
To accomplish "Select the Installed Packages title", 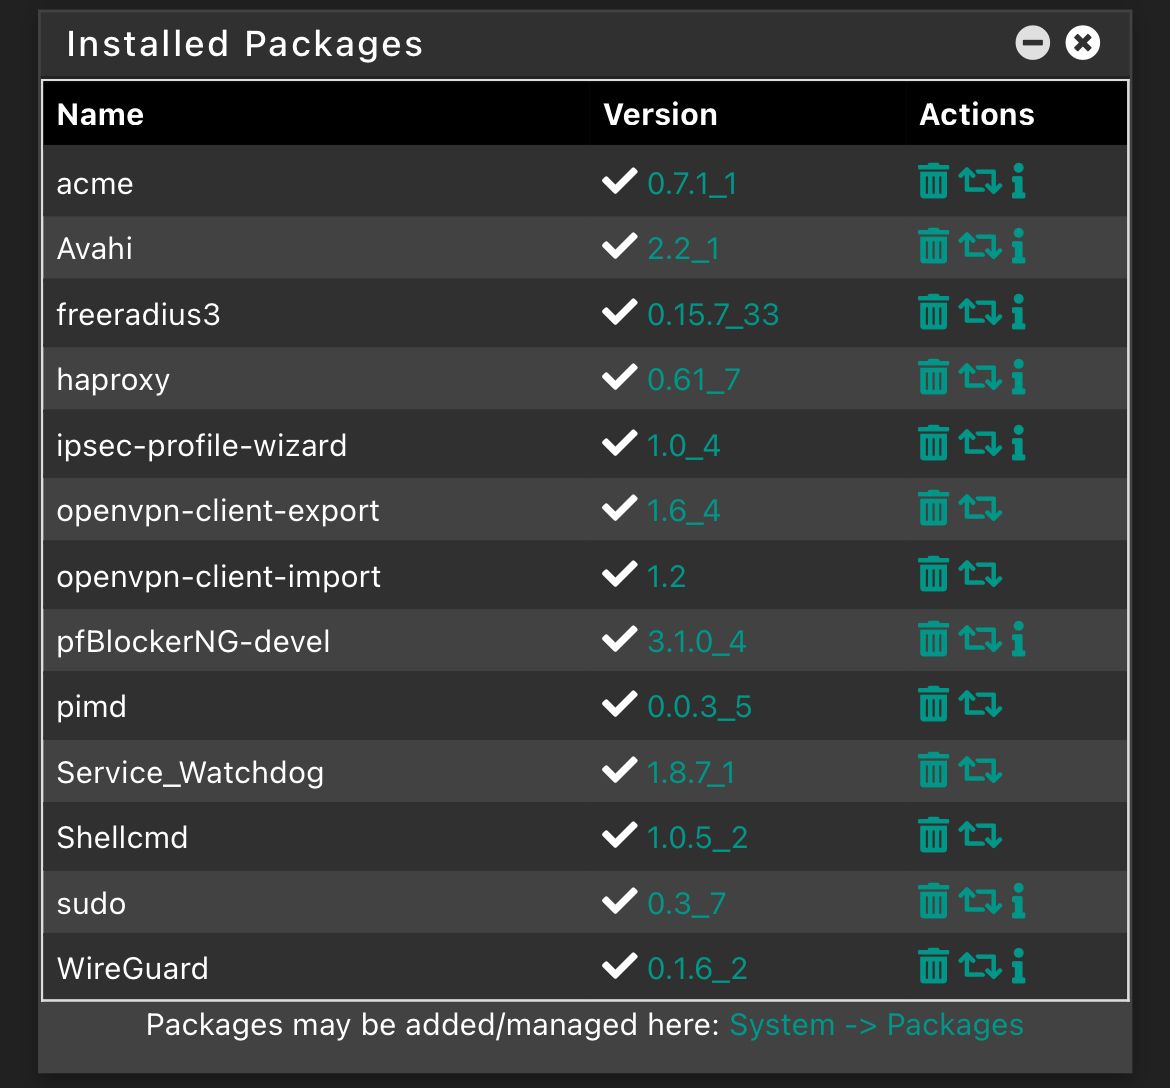I will click(245, 43).
